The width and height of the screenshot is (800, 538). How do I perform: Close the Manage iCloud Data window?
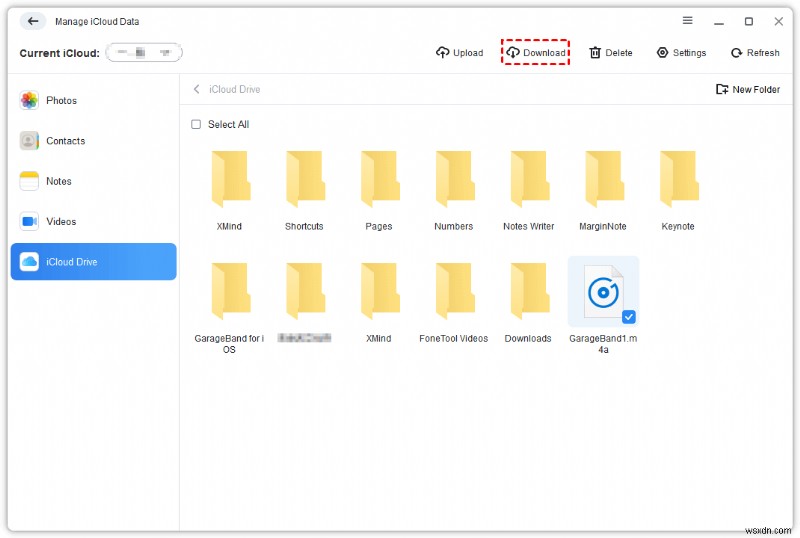(x=778, y=21)
